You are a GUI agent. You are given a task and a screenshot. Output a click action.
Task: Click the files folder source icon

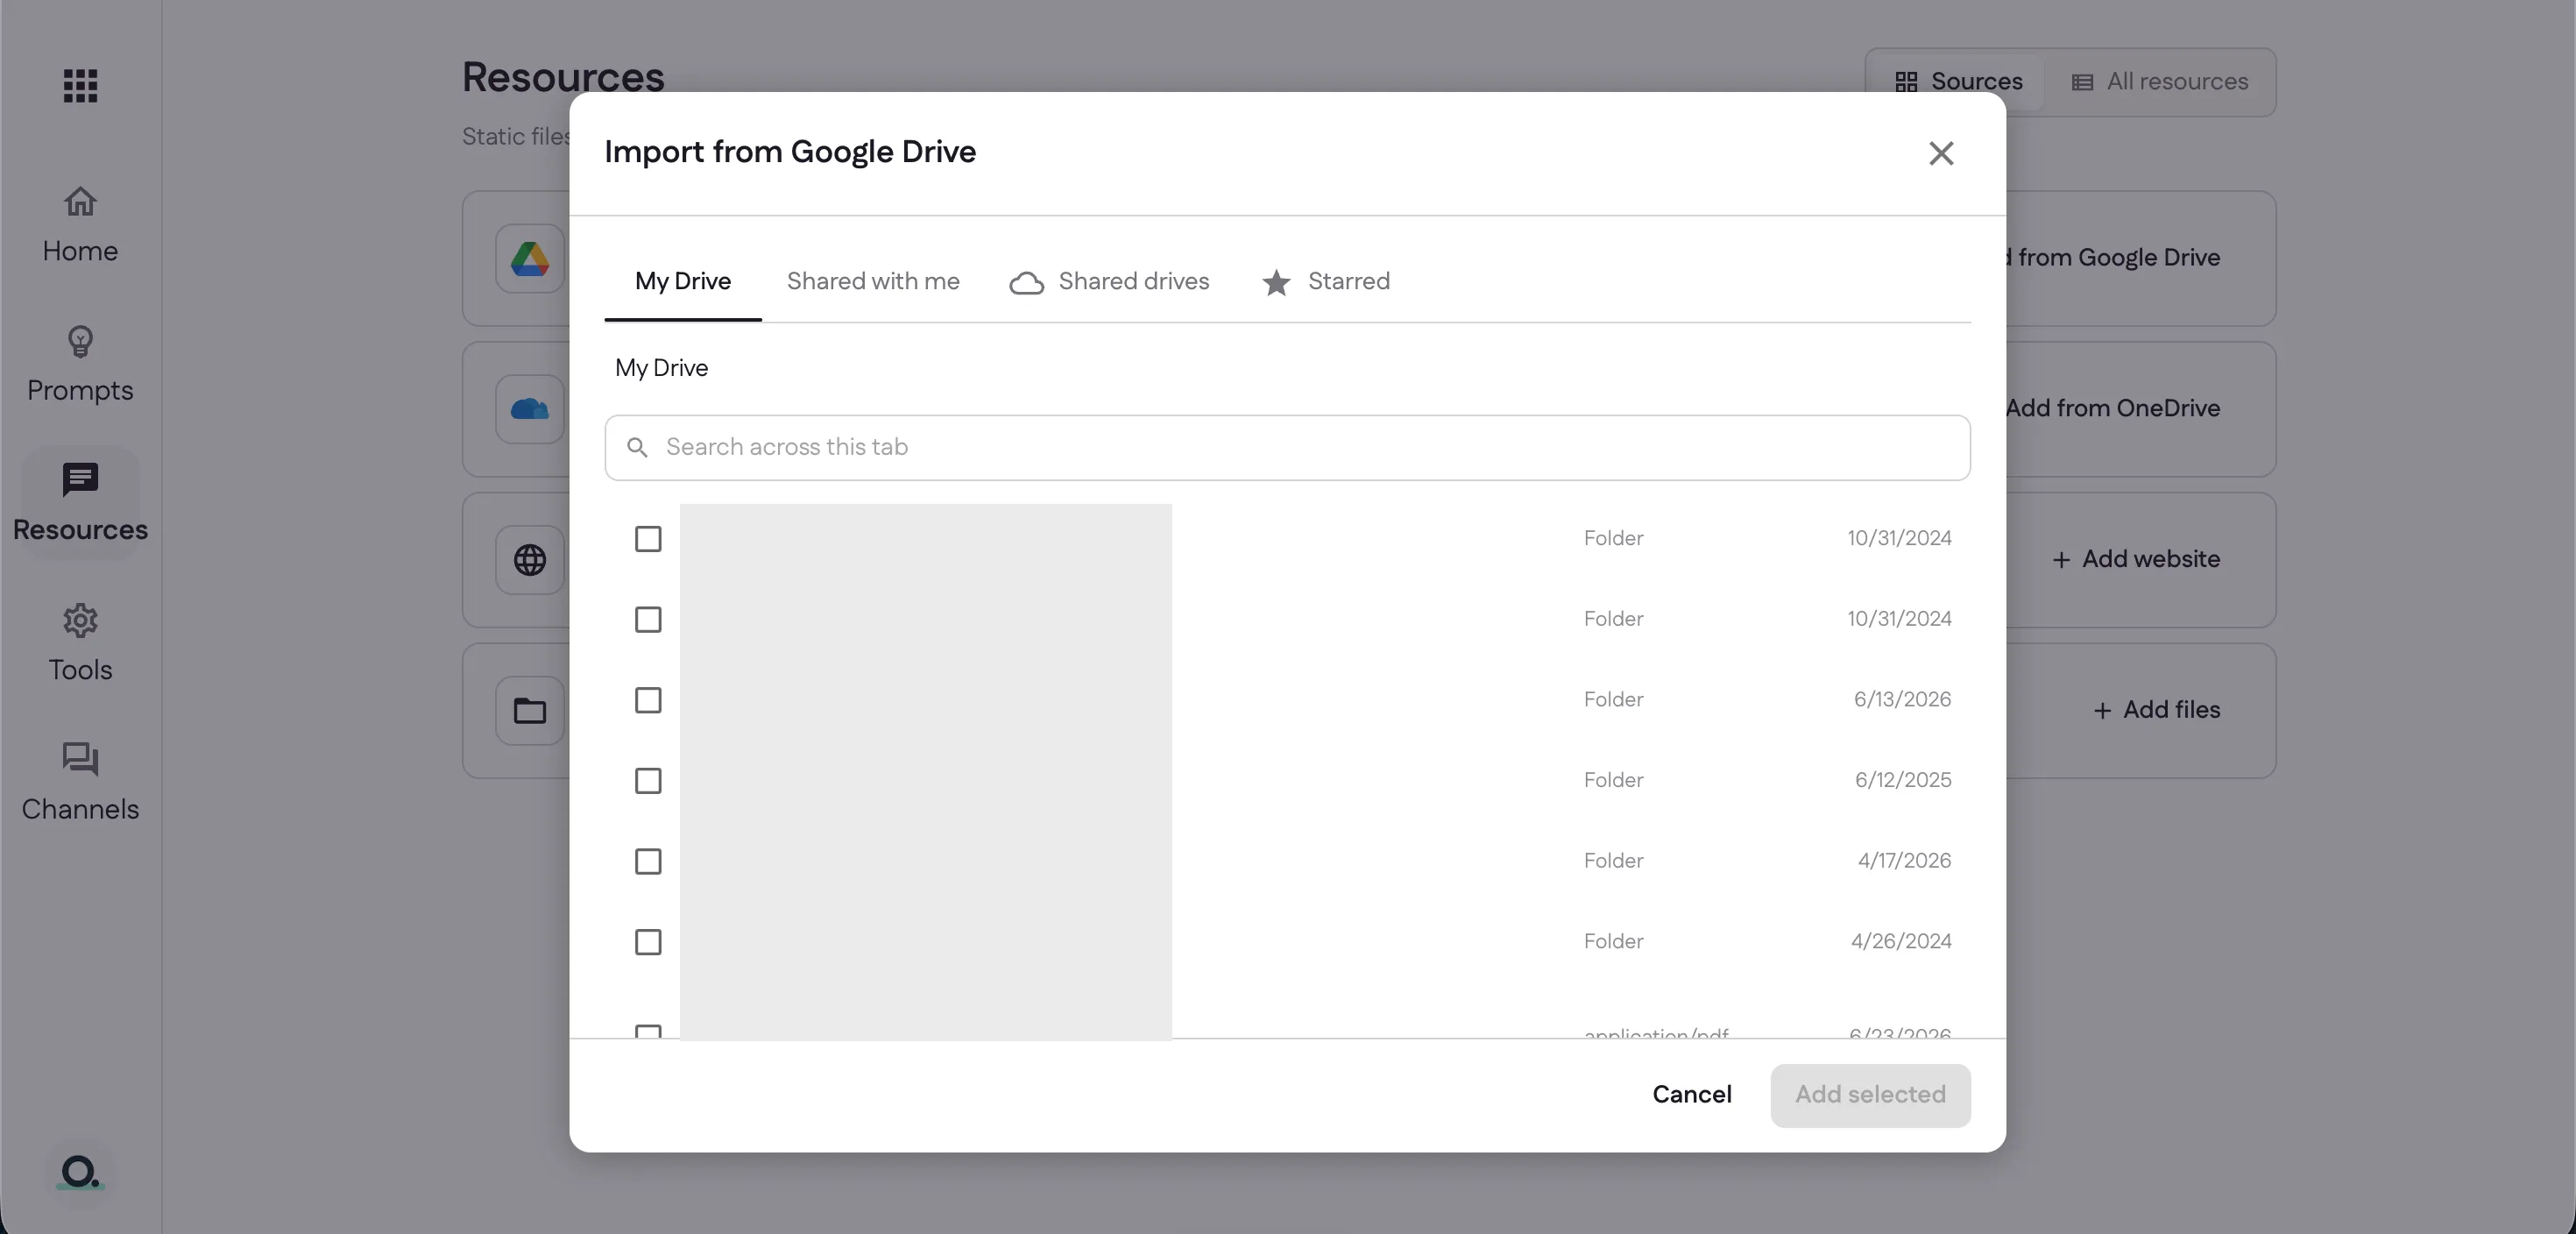529,711
